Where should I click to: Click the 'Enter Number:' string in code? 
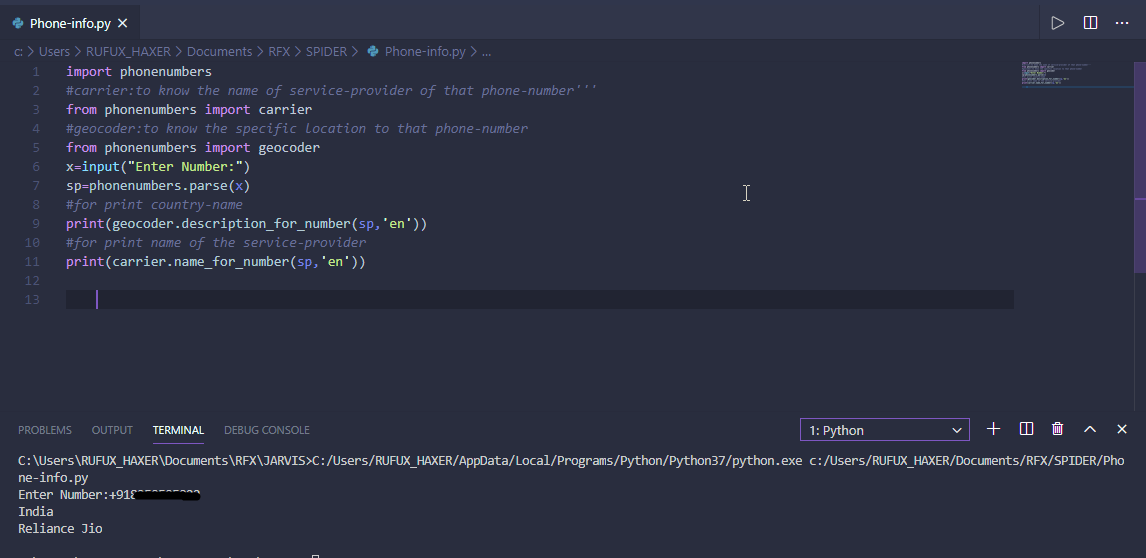point(185,167)
